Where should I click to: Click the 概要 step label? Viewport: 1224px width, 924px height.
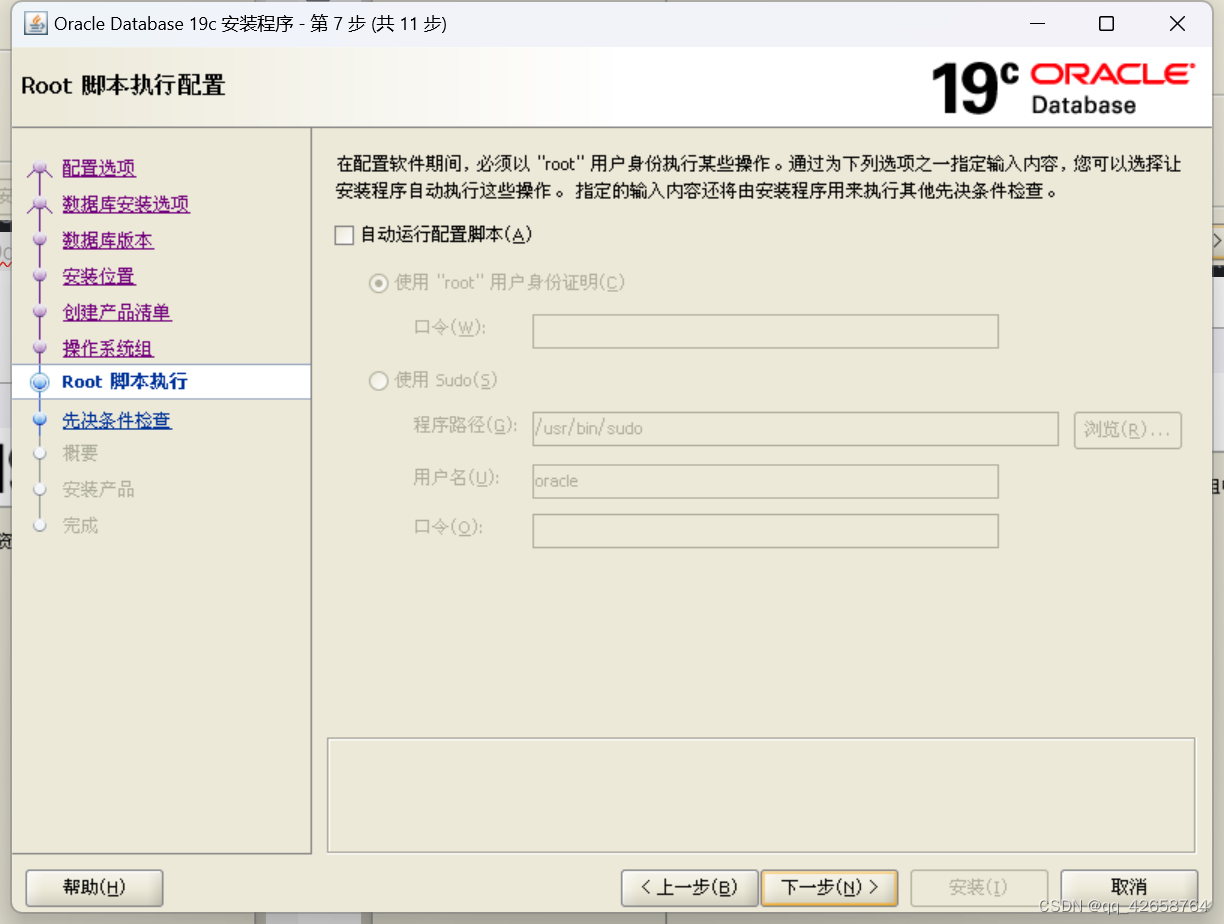(80, 453)
